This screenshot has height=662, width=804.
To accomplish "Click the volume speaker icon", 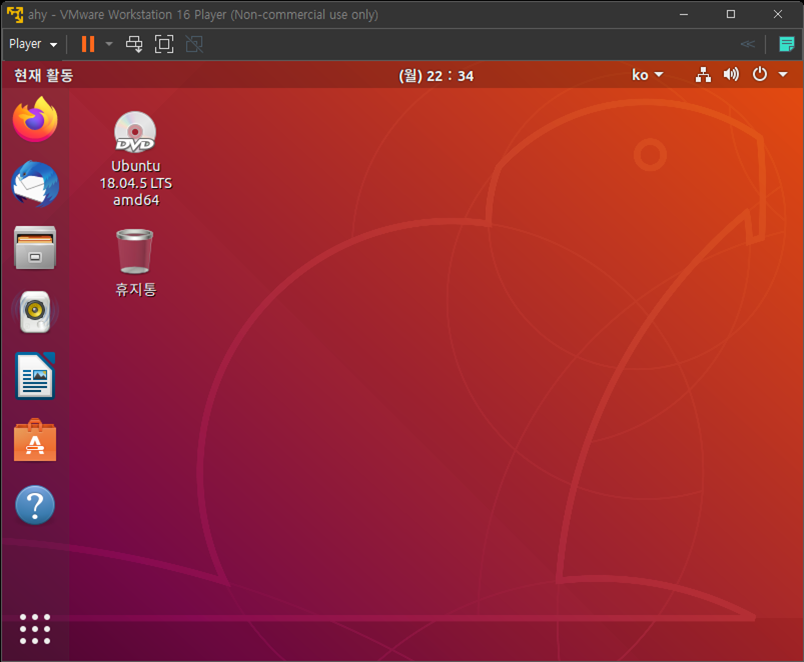I will pyautogui.click(x=731, y=75).
